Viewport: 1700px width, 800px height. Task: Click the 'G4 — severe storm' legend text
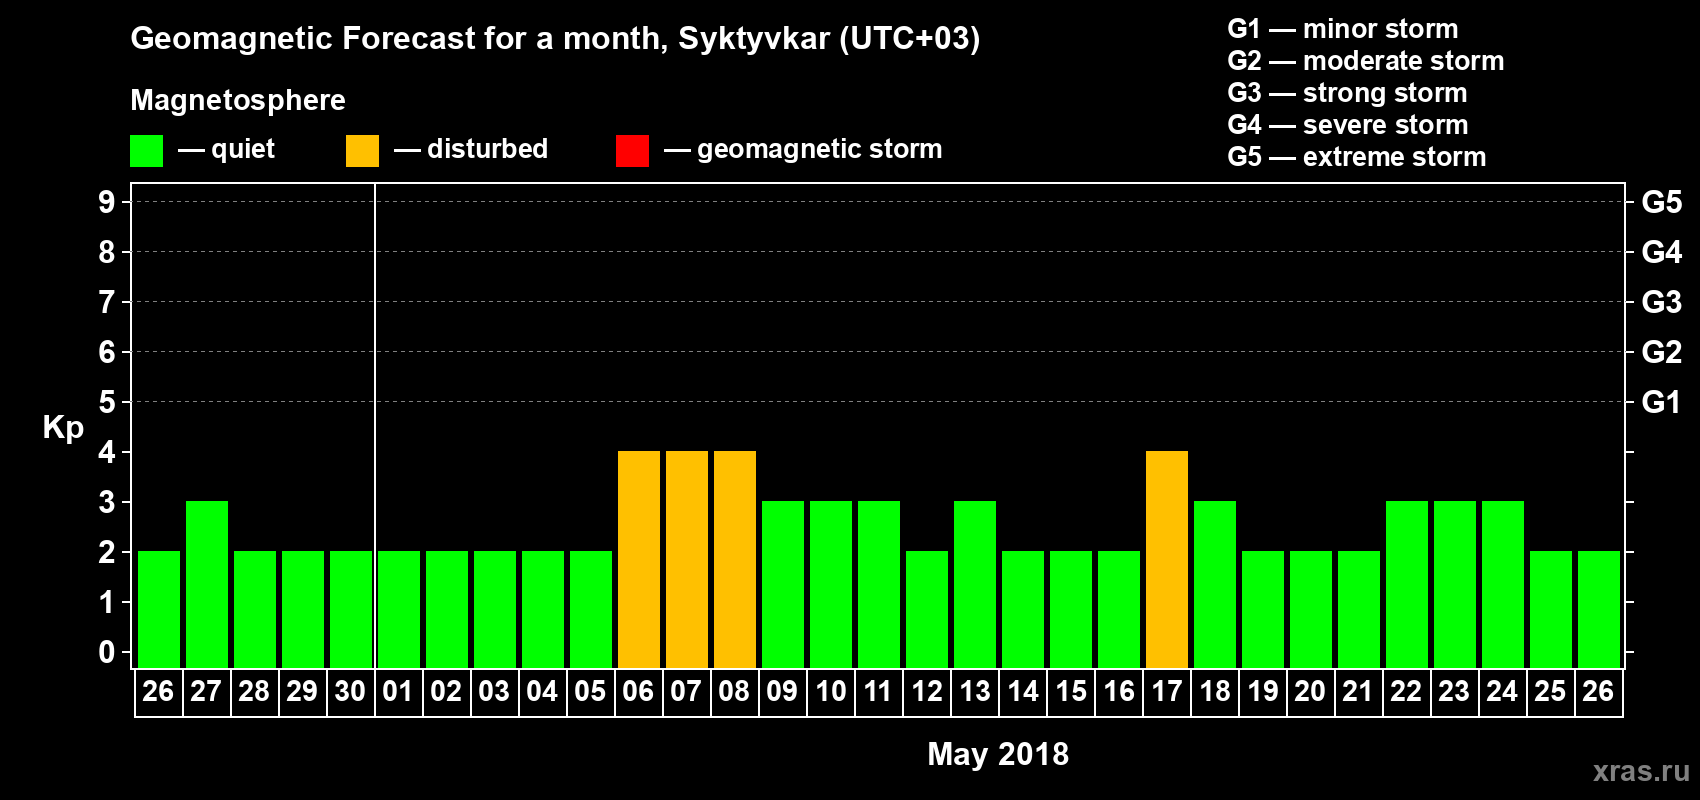pos(1348,125)
